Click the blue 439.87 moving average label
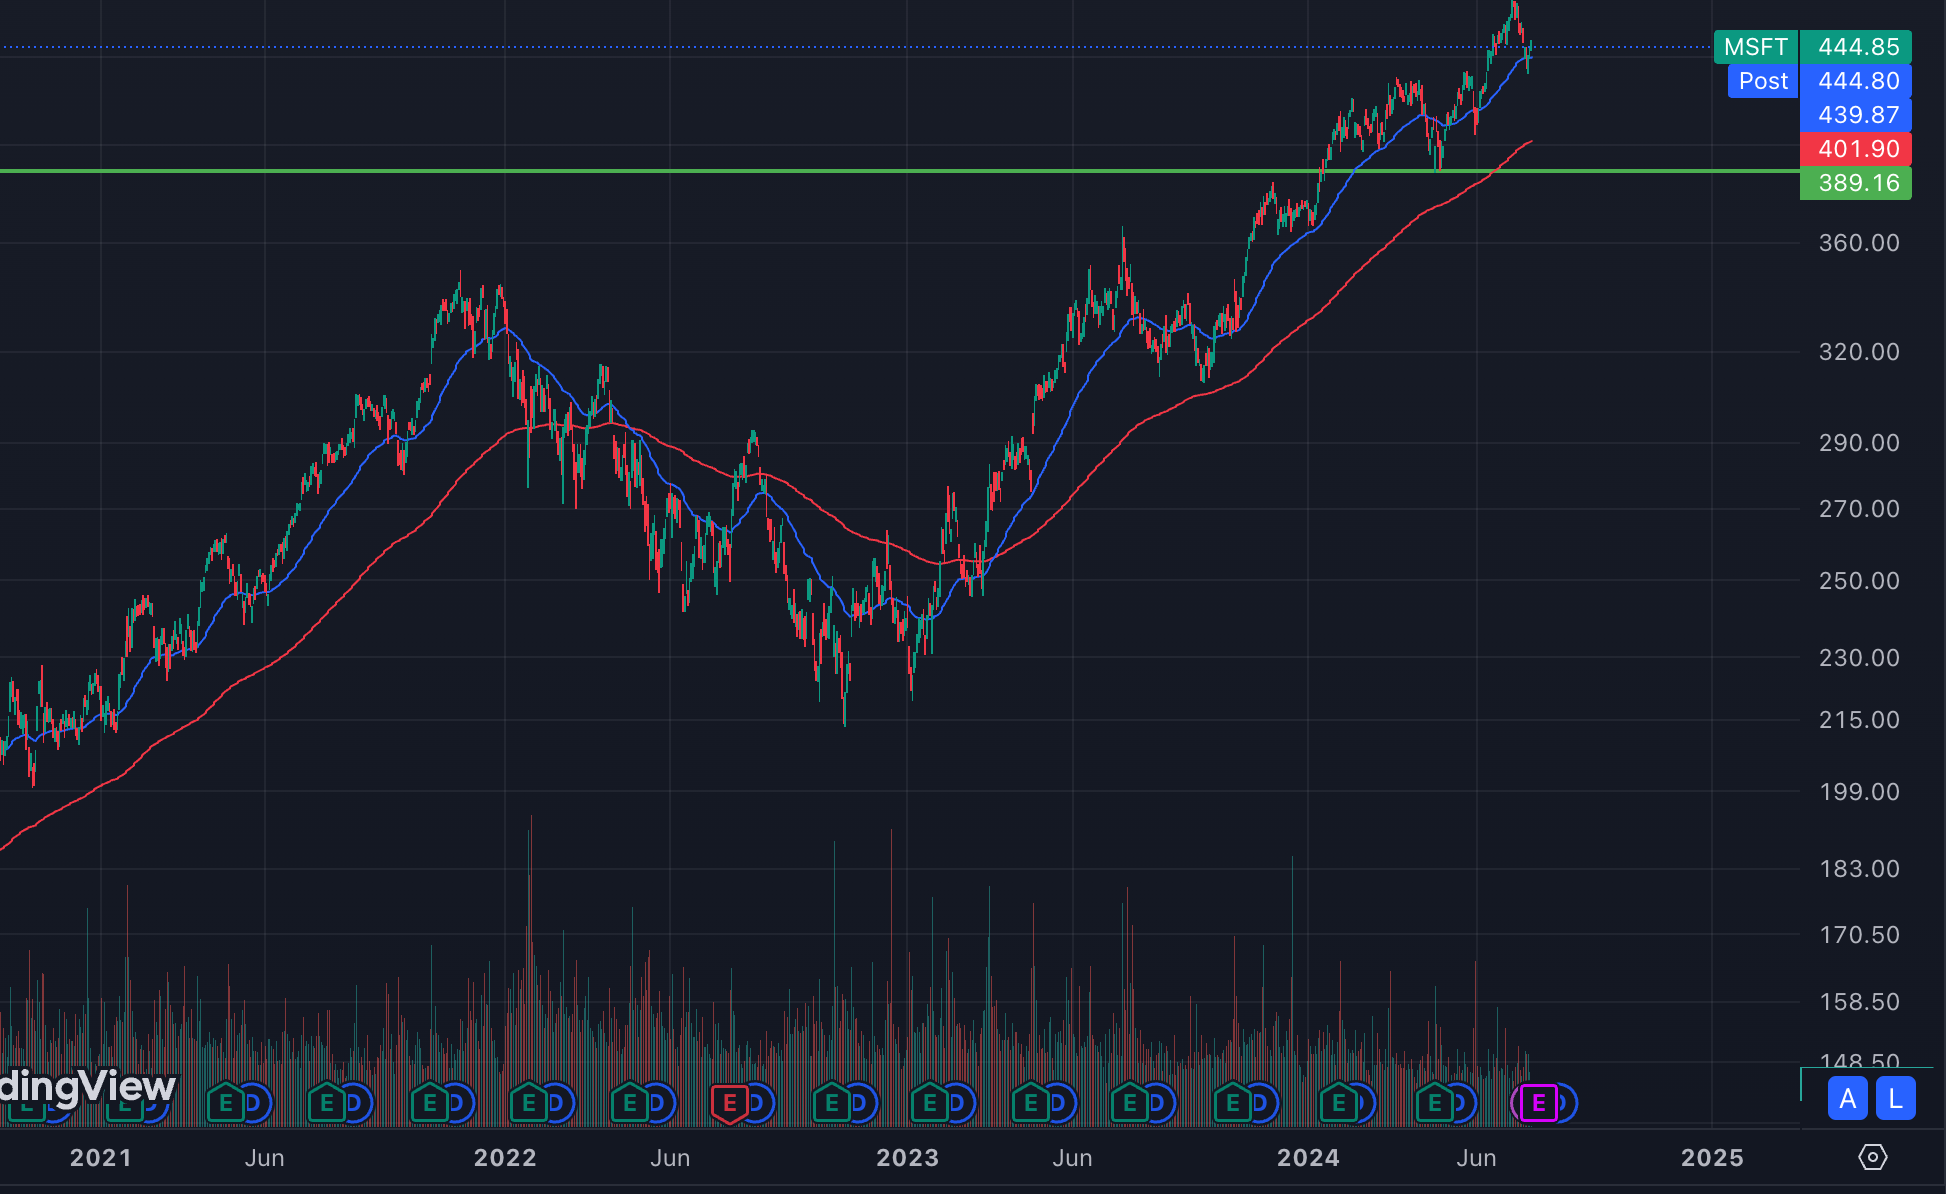The image size is (1946, 1194). [1856, 115]
